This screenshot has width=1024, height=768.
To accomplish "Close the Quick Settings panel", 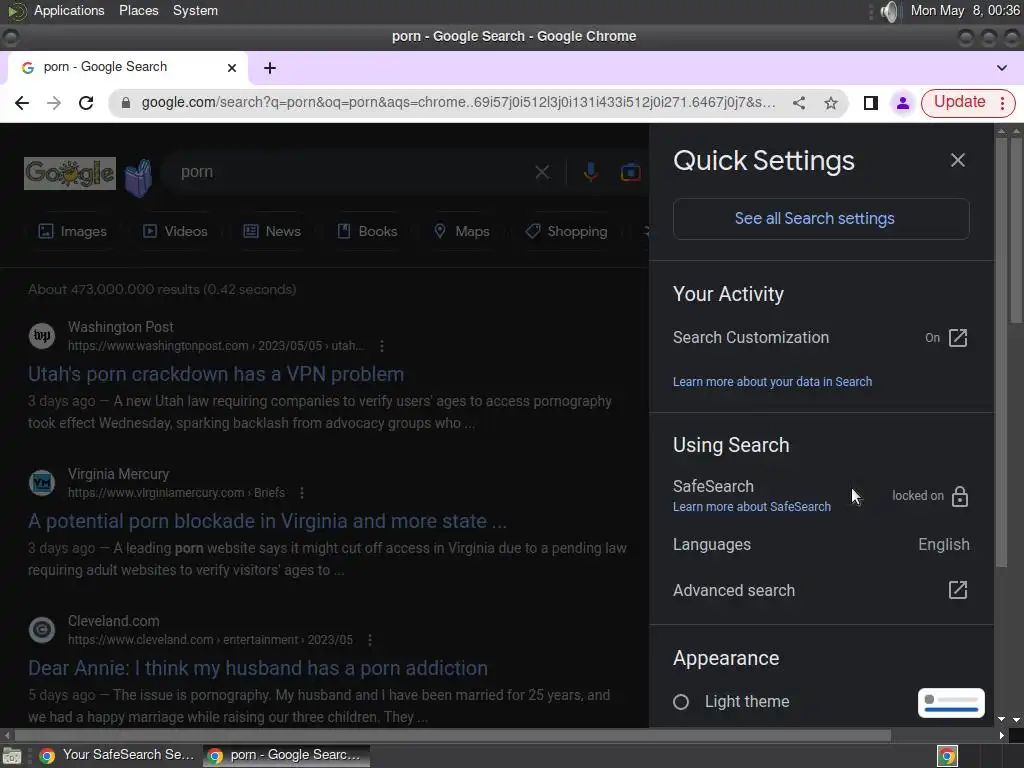I will (957, 160).
